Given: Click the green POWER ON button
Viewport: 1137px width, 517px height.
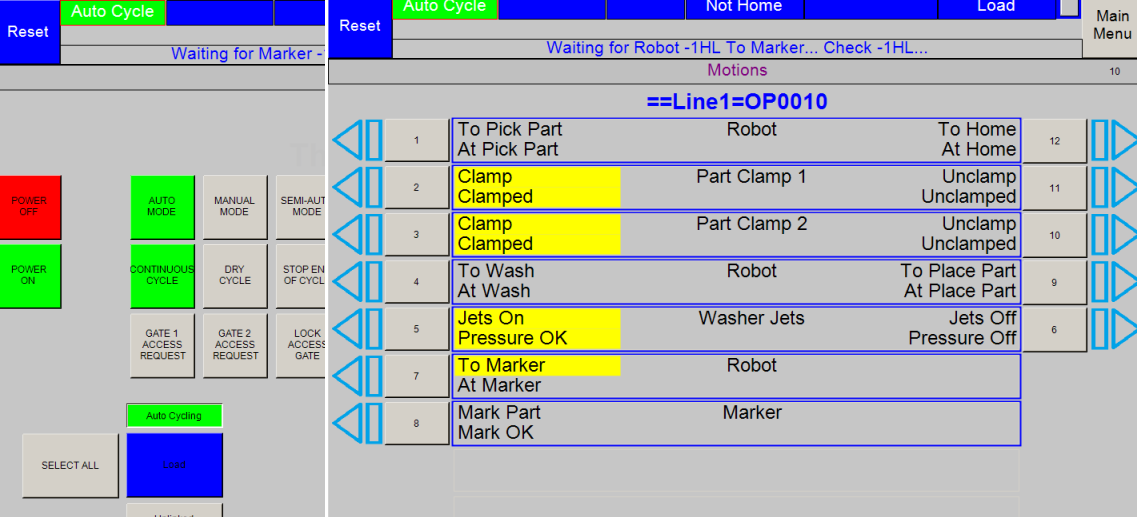Looking at the screenshot, I should [x=30, y=276].
